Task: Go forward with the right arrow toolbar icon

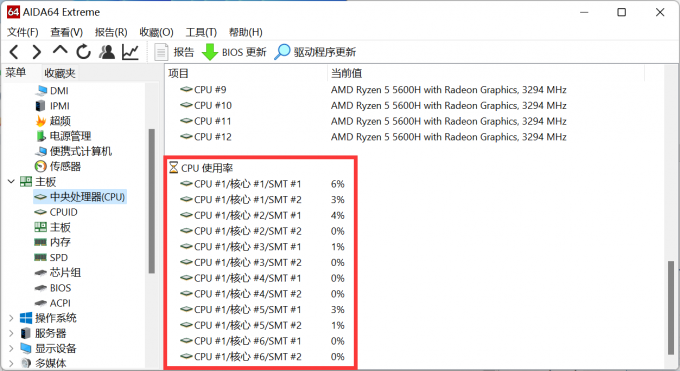Action: tap(37, 52)
